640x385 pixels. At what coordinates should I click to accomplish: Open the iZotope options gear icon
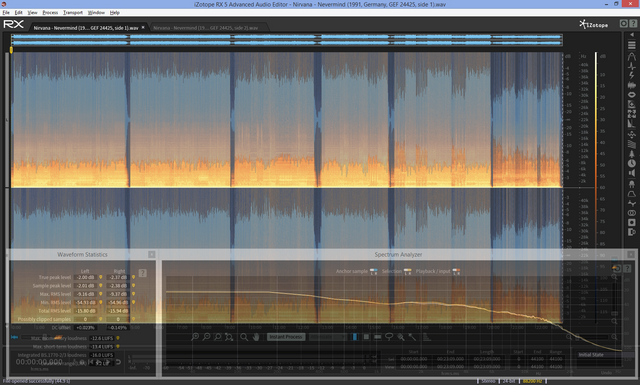click(x=624, y=24)
